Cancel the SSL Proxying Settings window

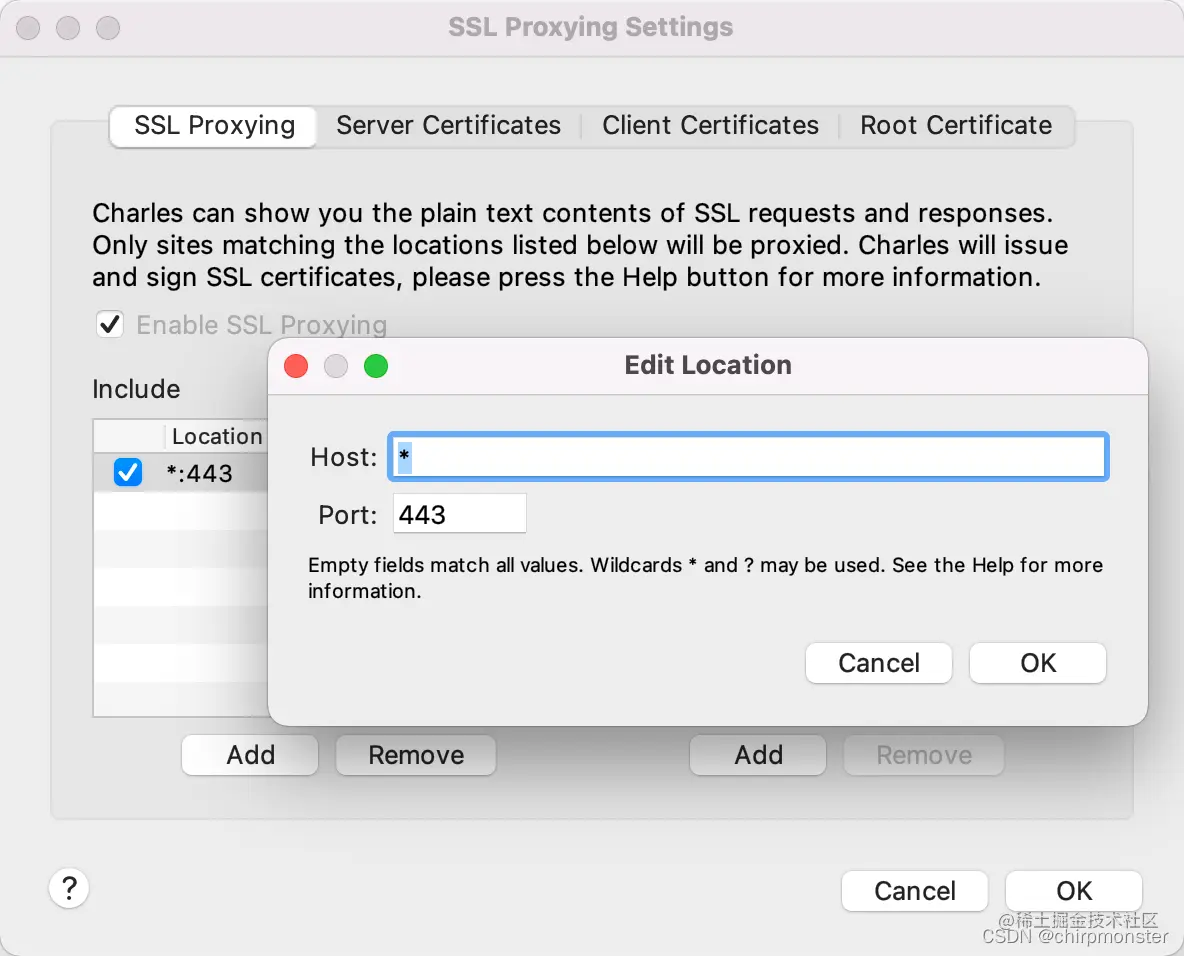pyautogui.click(x=914, y=891)
